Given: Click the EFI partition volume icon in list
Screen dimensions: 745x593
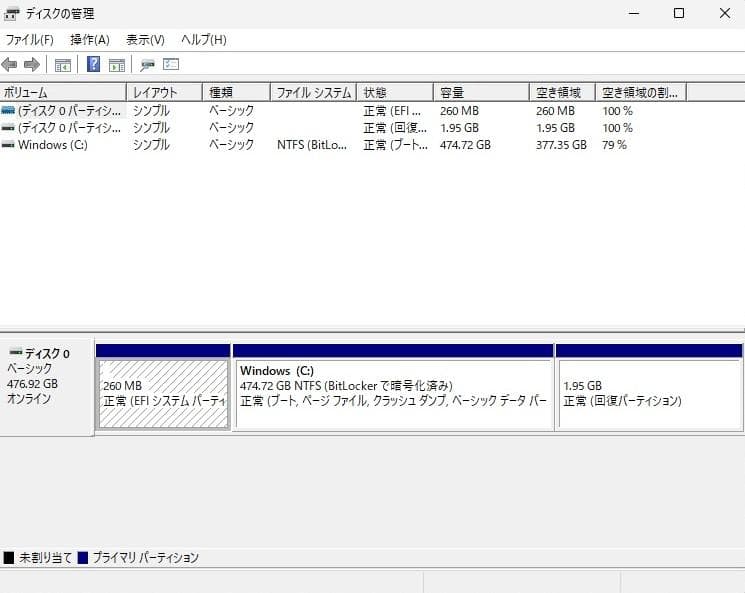Looking at the screenshot, I should coord(8,111).
